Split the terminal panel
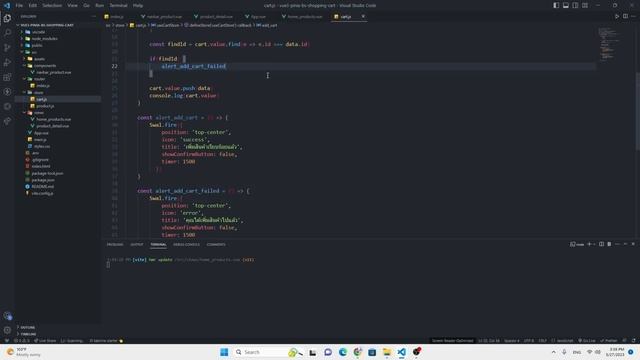 pyautogui.click(x=601, y=244)
